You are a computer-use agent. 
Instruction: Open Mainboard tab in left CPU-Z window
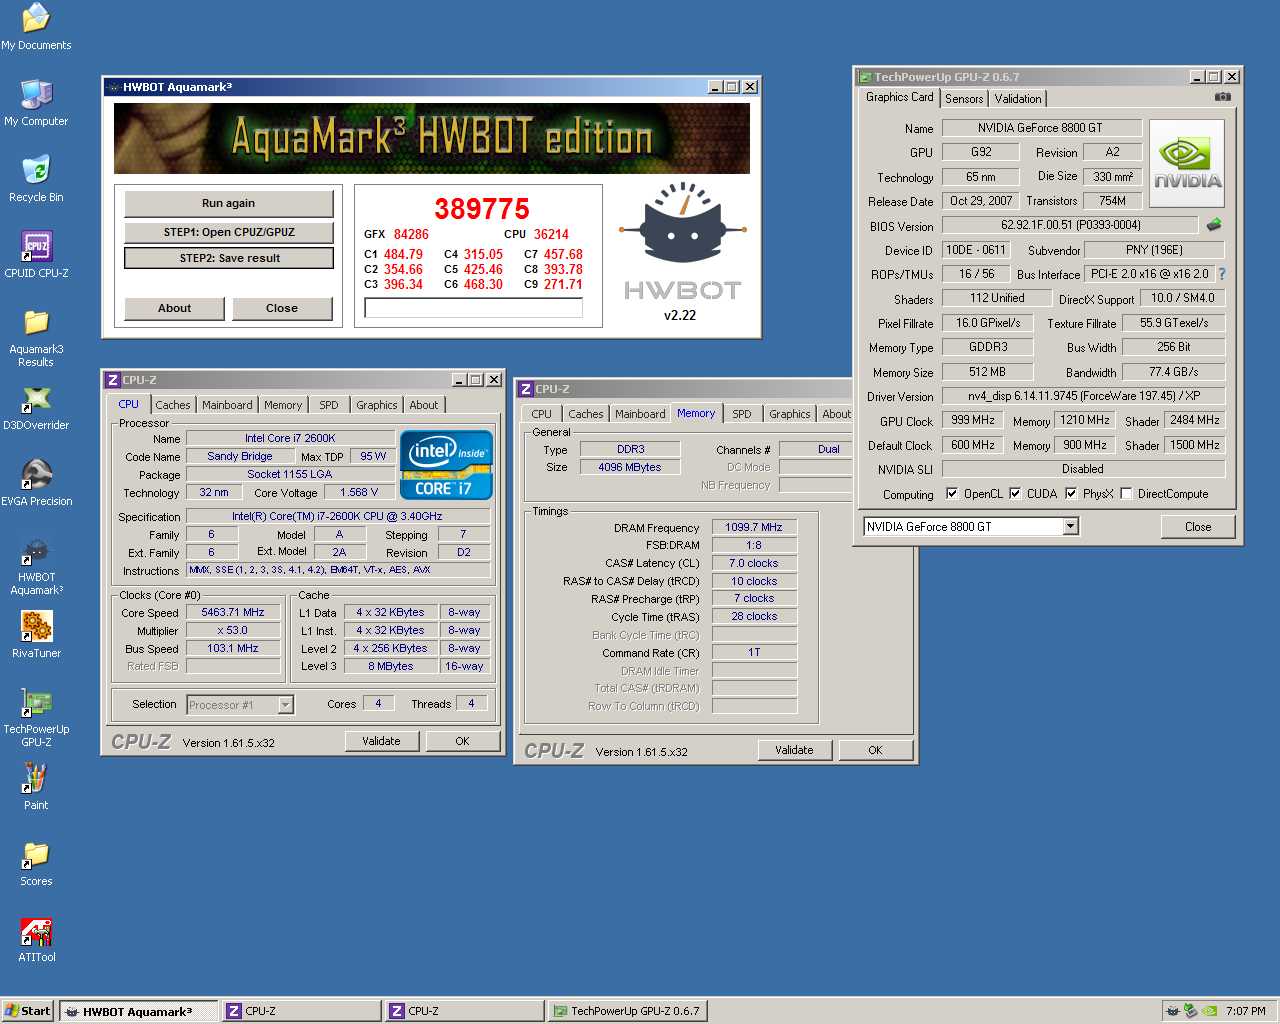[227, 405]
